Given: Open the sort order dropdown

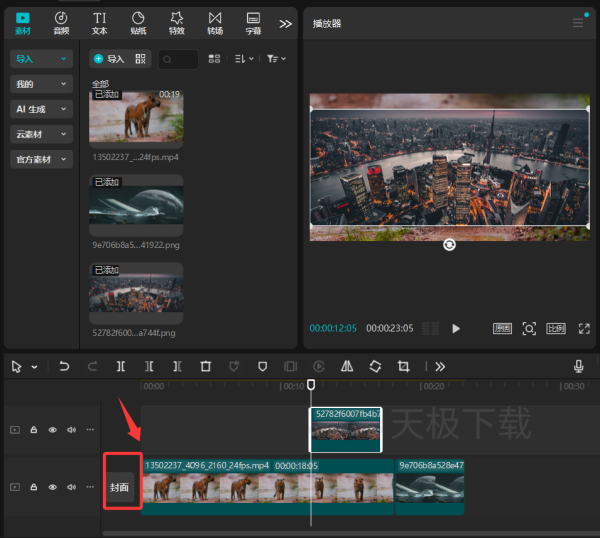Looking at the screenshot, I should 244,59.
